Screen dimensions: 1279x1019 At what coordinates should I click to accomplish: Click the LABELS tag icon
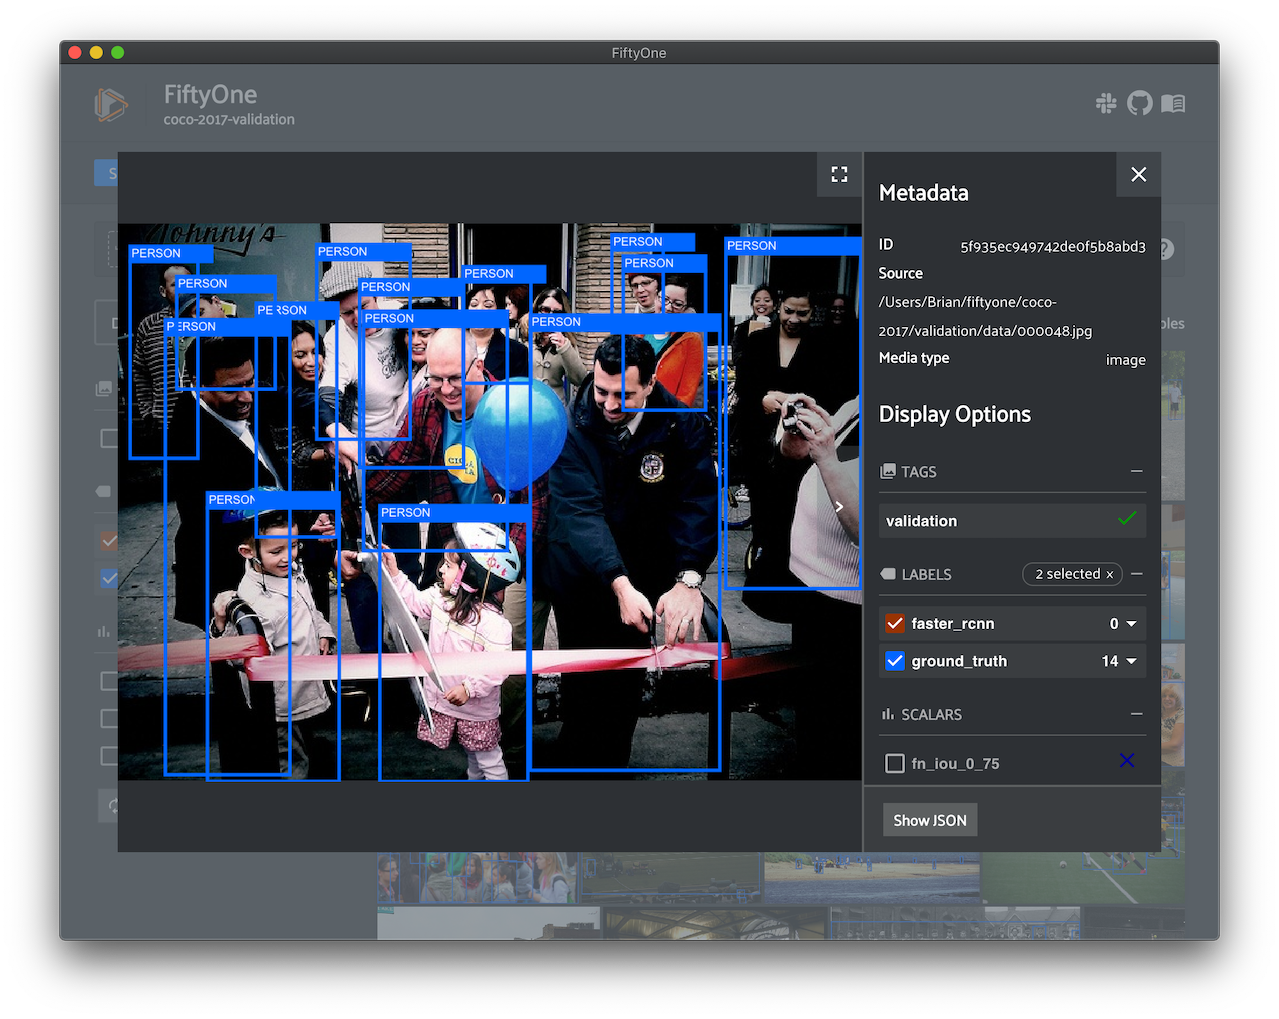tap(887, 573)
